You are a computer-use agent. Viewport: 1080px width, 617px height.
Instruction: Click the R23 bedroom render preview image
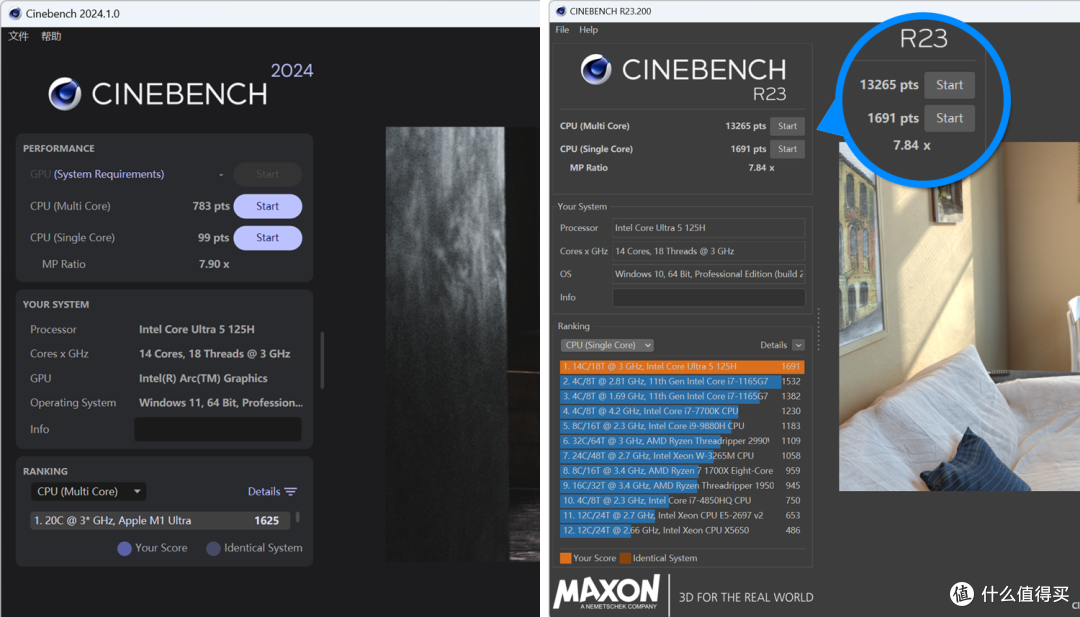tap(959, 317)
